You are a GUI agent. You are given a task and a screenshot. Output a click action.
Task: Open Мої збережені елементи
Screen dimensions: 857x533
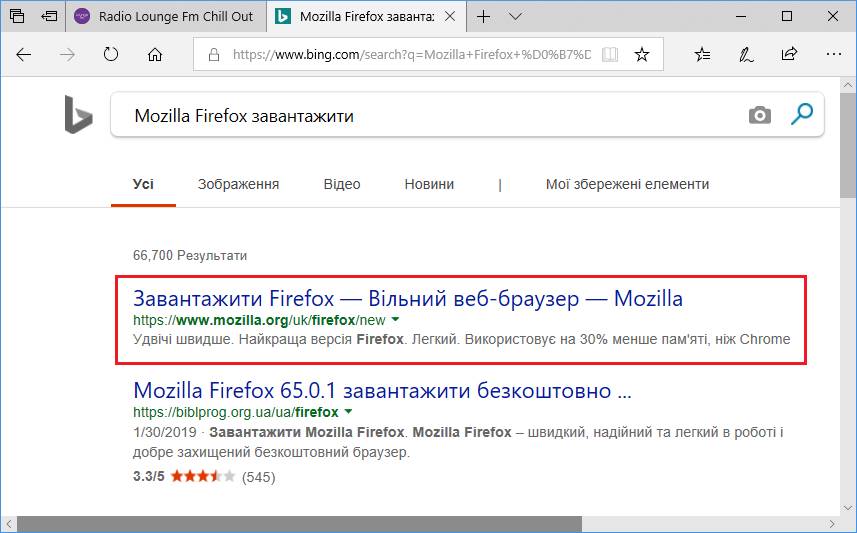point(627,184)
